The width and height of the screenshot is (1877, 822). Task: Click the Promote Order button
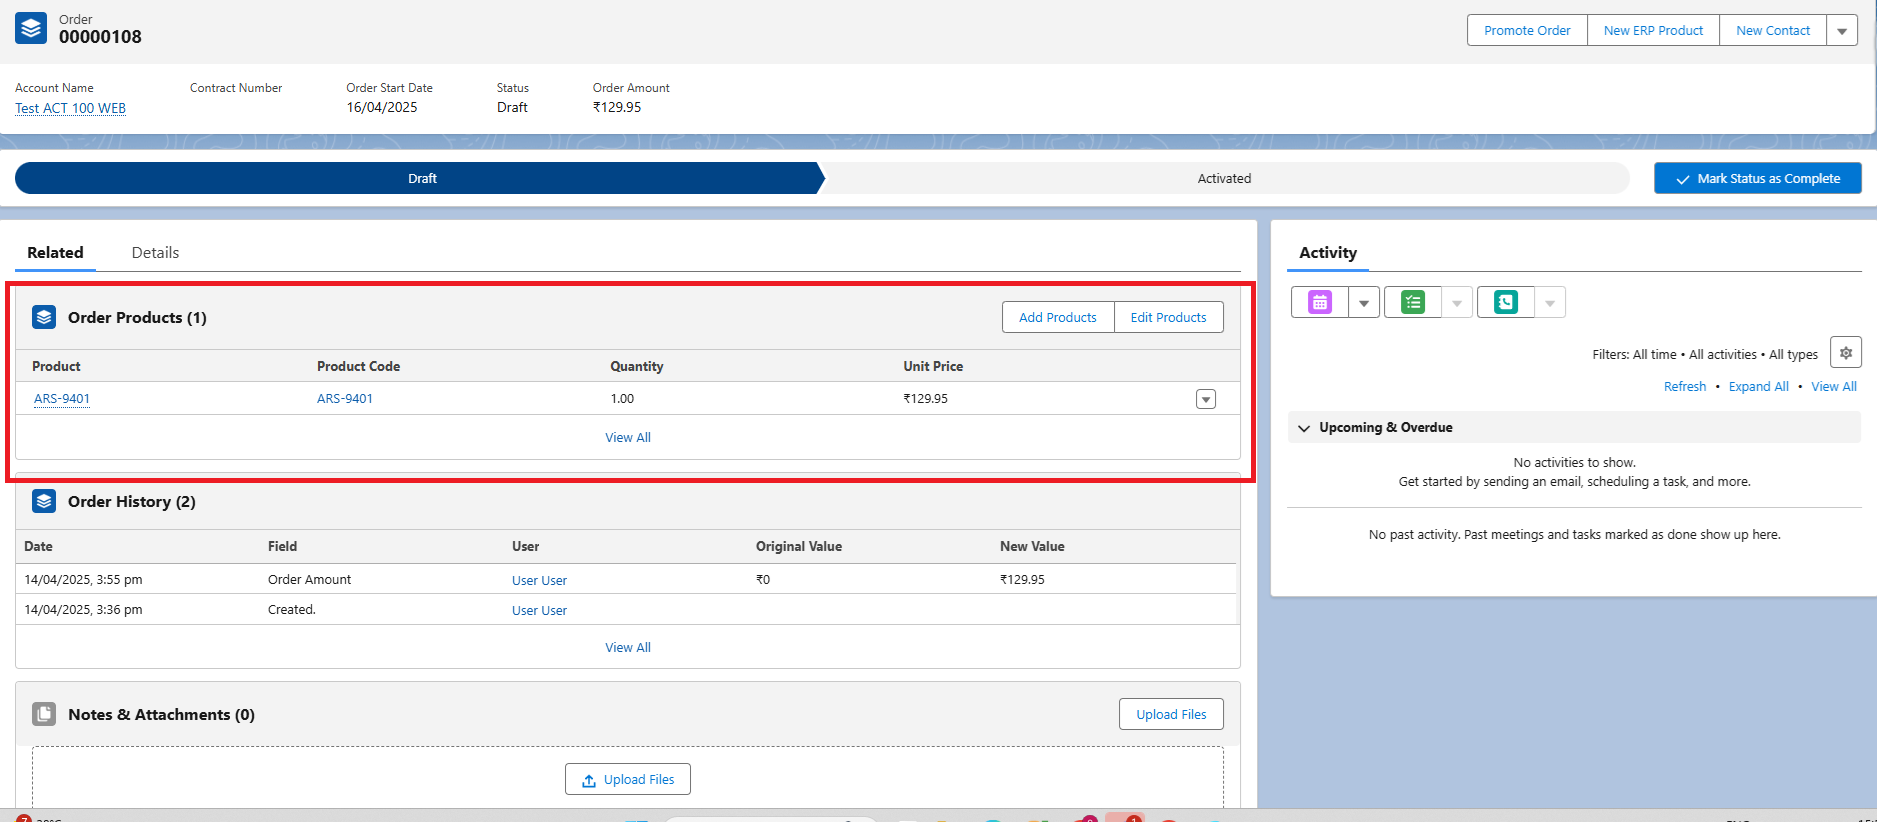[1527, 31]
